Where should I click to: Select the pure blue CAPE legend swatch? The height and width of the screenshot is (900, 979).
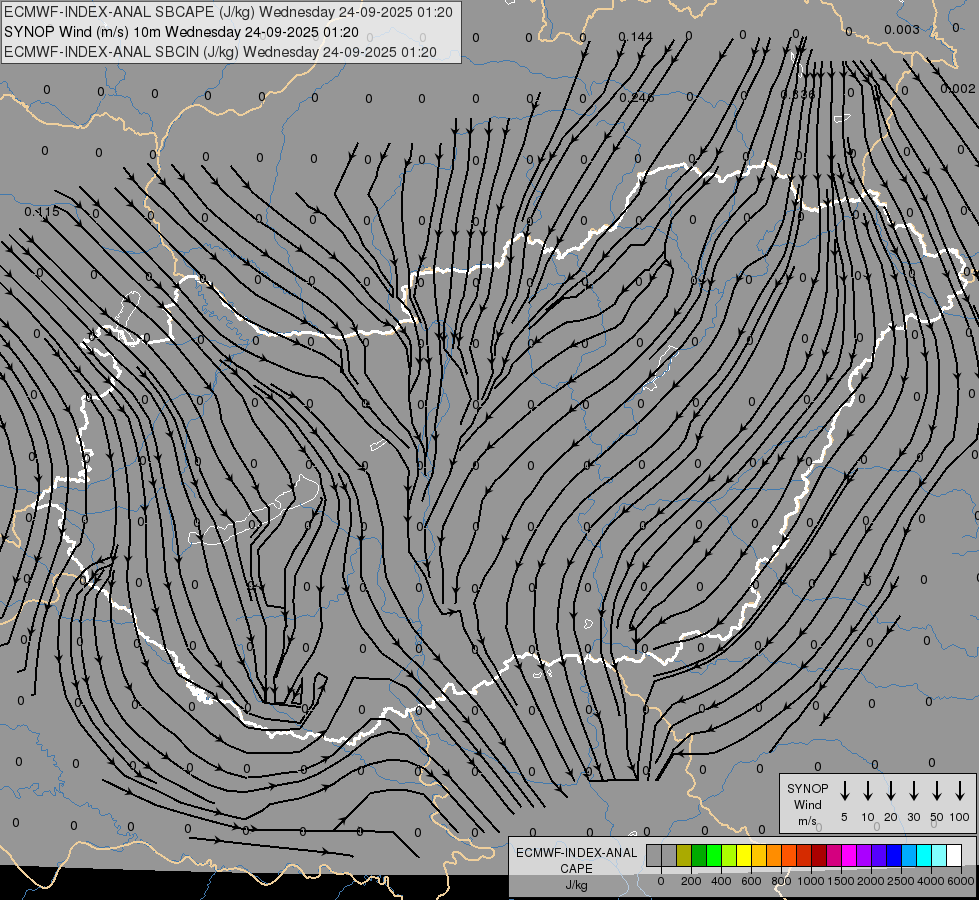pos(894,855)
